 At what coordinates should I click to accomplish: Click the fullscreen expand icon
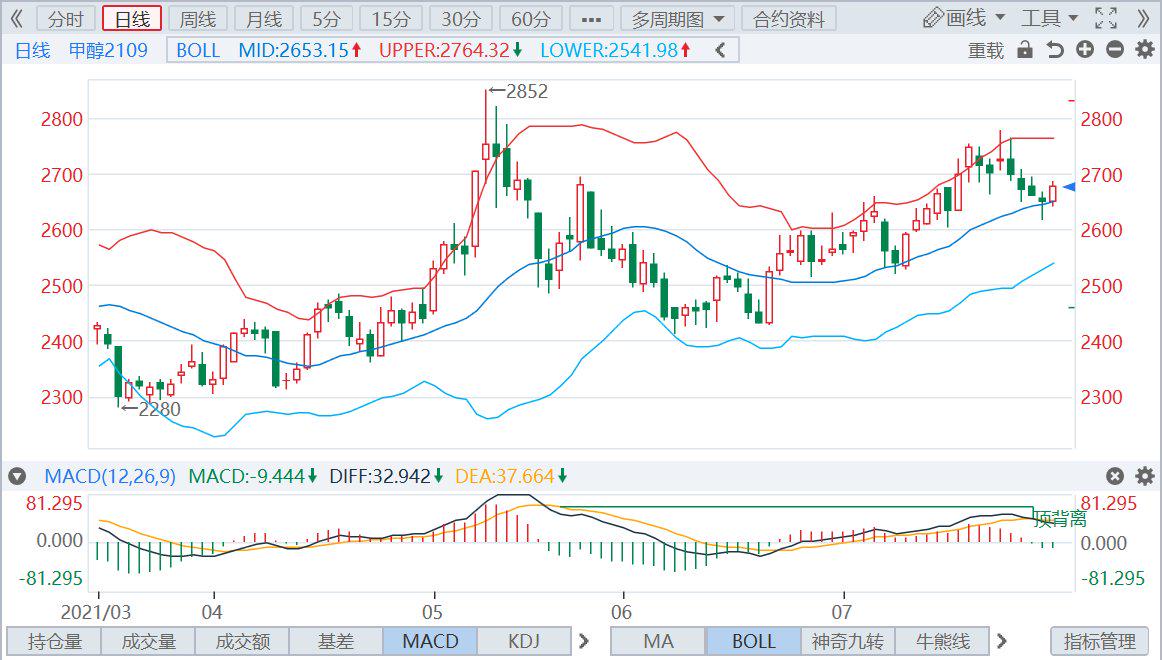pos(1105,18)
